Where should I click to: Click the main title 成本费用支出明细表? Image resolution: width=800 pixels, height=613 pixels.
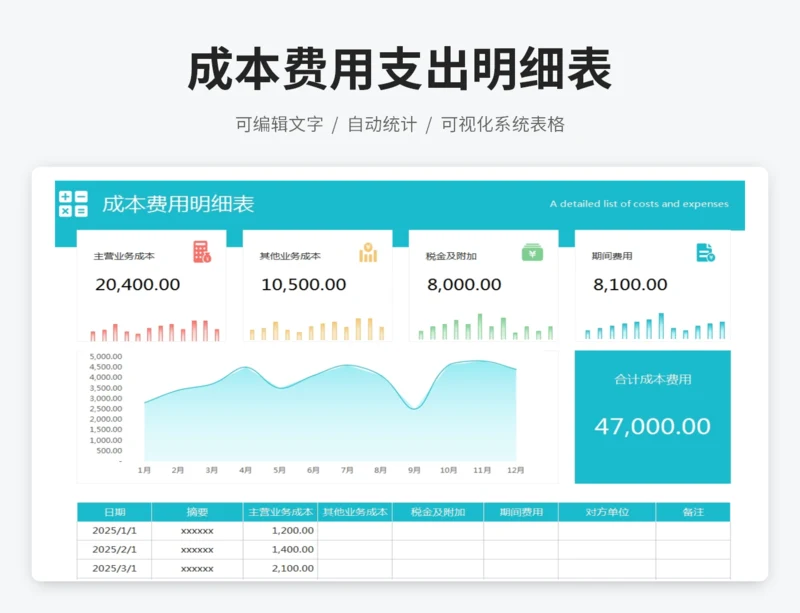[399, 69]
